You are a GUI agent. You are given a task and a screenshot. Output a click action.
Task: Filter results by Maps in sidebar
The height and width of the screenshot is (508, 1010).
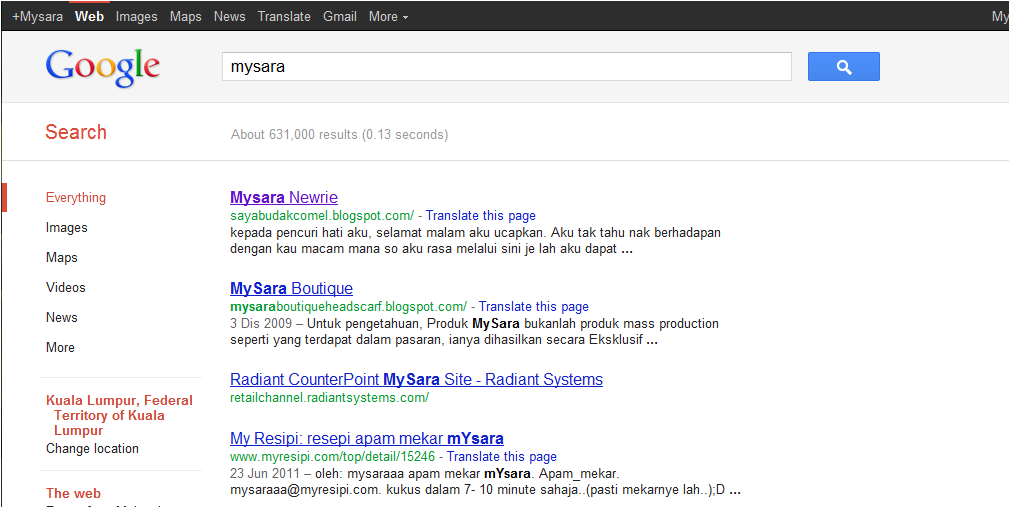point(62,258)
